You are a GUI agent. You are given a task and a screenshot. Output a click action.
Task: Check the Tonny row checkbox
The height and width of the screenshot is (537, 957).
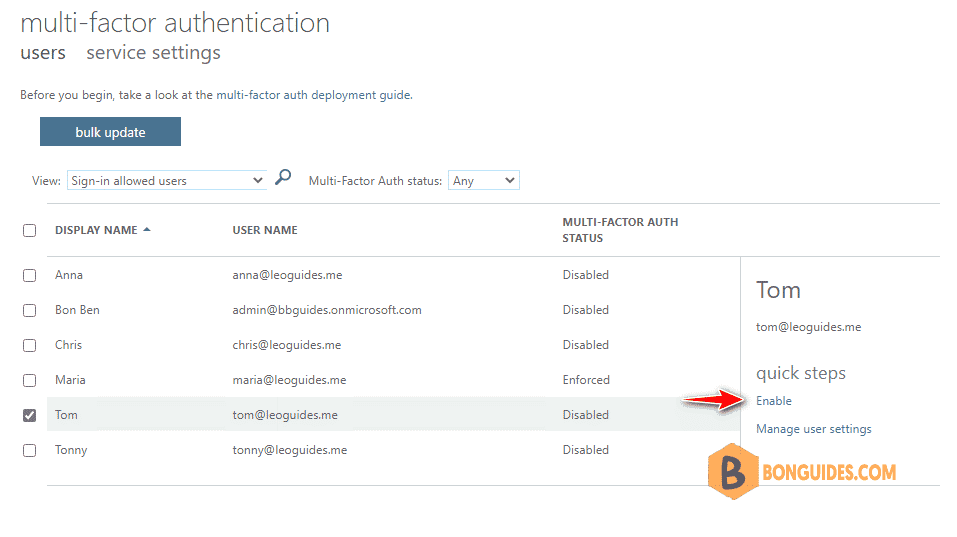tap(29, 450)
